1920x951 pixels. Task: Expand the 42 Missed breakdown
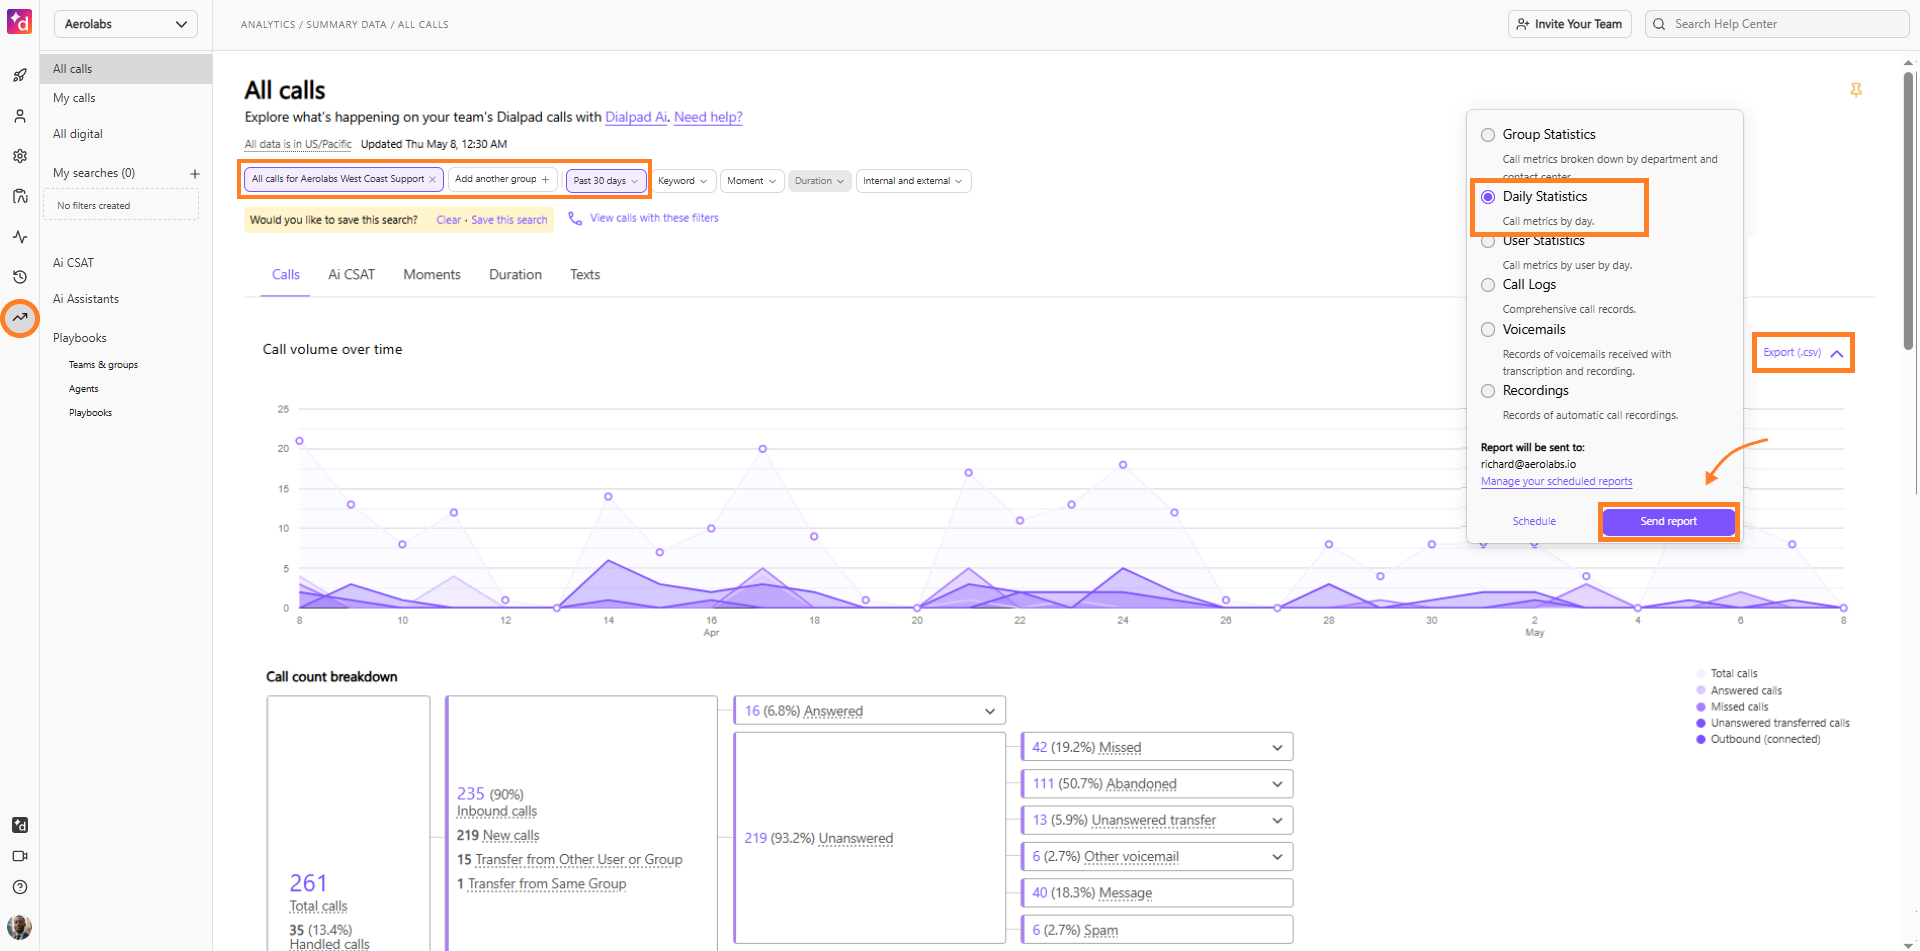(1277, 748)
